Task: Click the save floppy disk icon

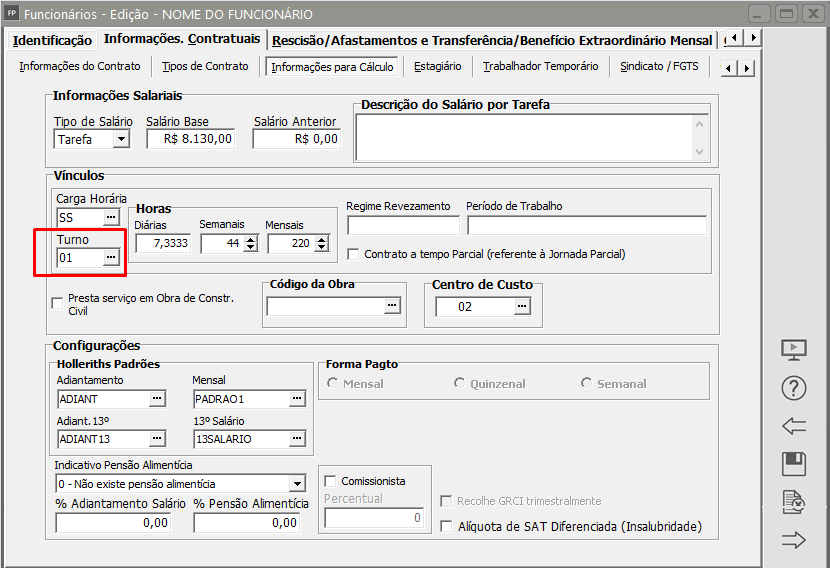Action: (x=794, y=463)
